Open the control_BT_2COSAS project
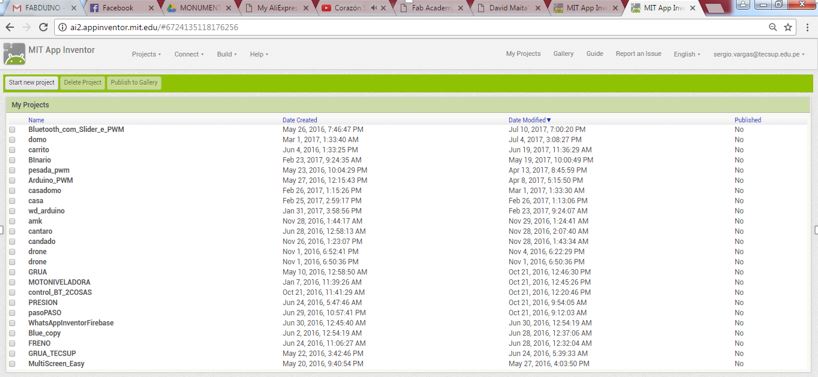The image size is (818, 377). click(x=60, y=293)
